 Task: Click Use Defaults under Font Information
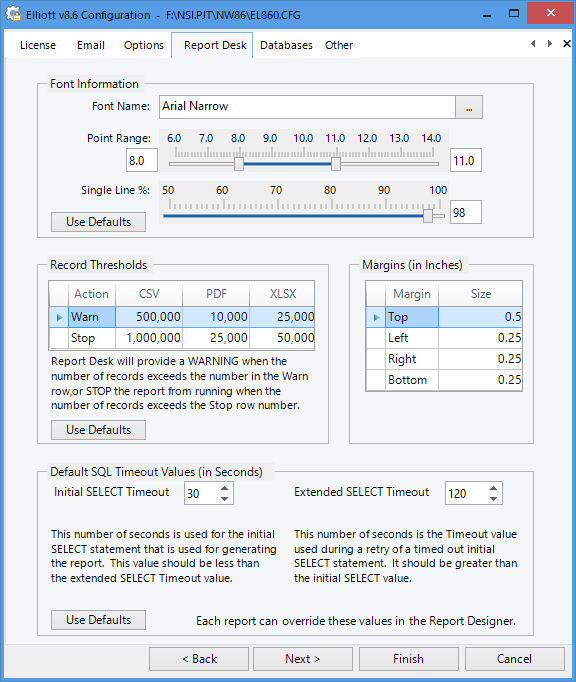coord(98,222)
